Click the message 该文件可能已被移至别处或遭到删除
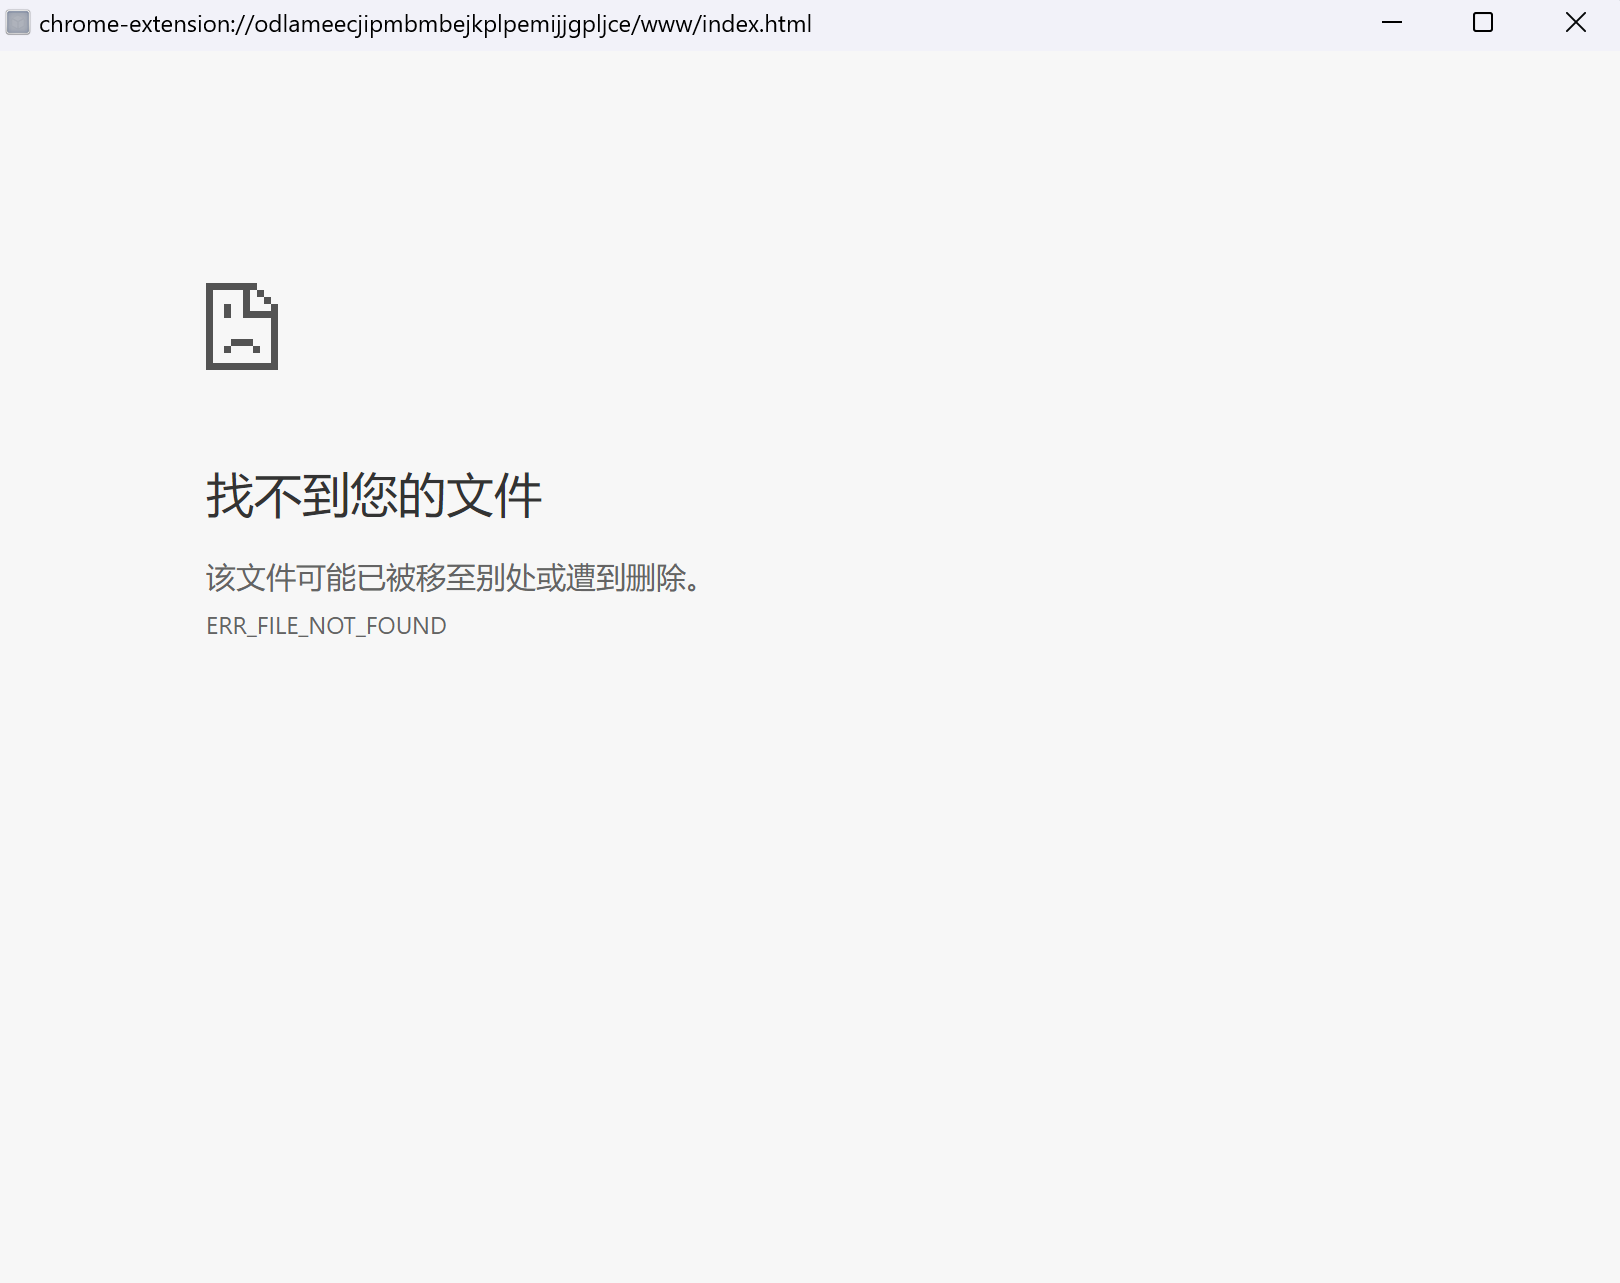The width and height of the screenshot is (1620, 1283). [x=455, y=578]
